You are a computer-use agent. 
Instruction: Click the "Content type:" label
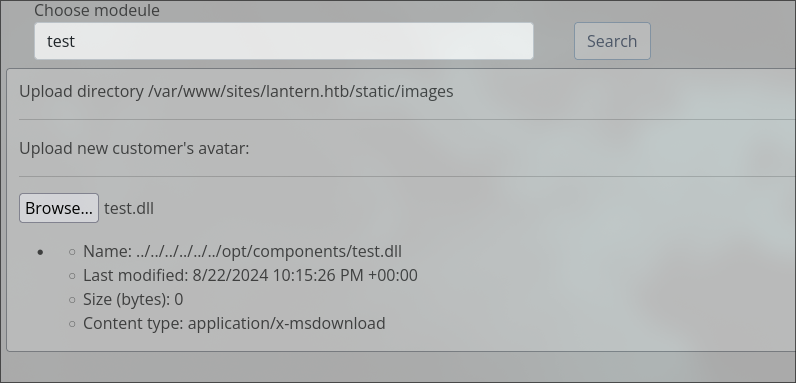click(x=134, y=324)
